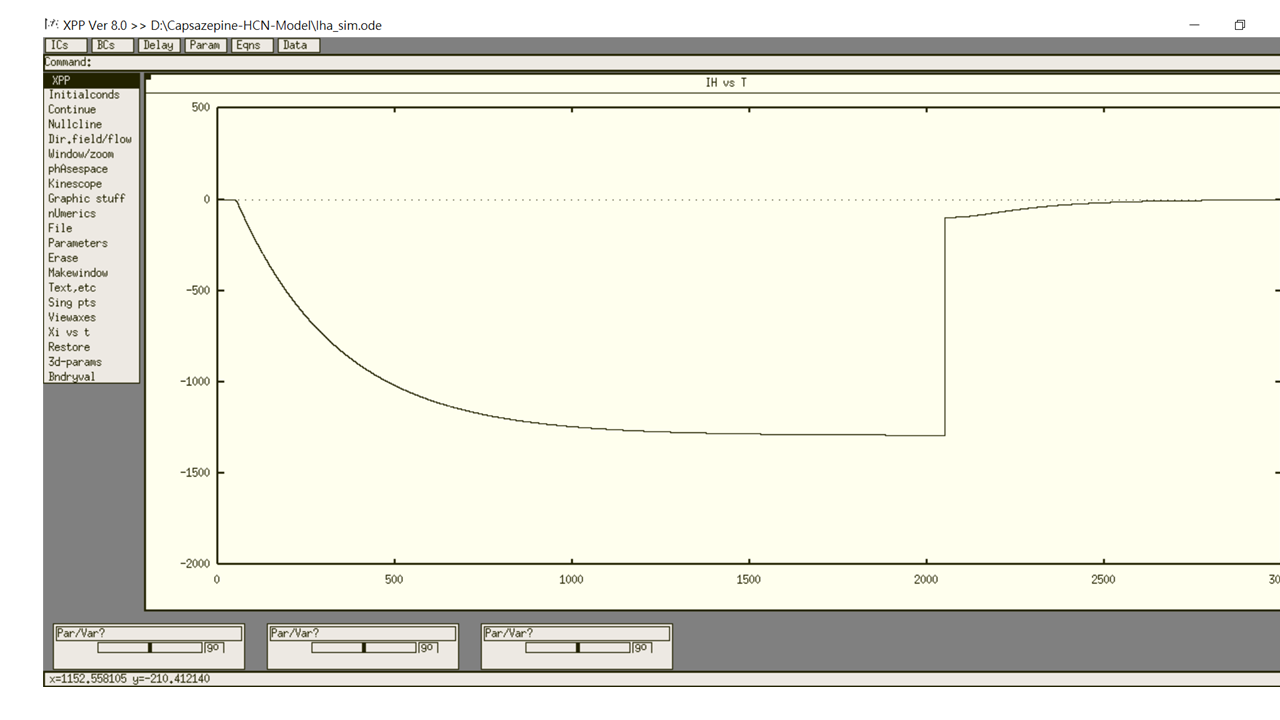Minimize the XPP window

[1194, 25]
